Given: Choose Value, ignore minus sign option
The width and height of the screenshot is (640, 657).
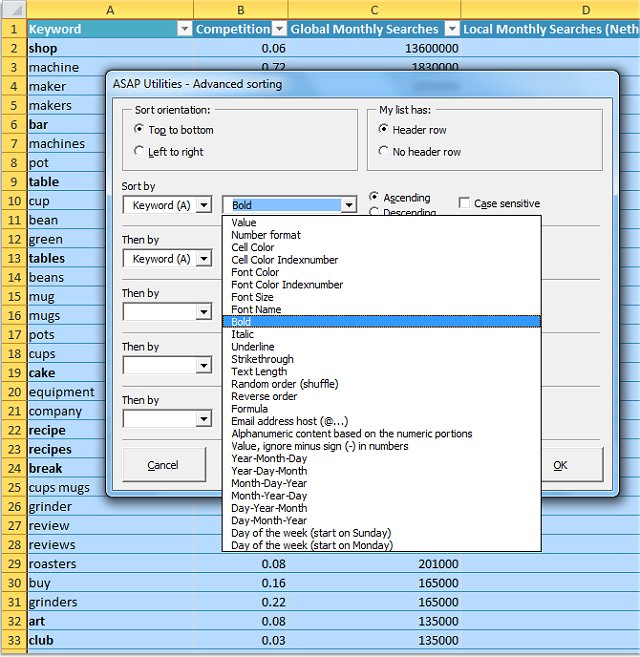Looking at the screenshot, I should click(381, 446).
